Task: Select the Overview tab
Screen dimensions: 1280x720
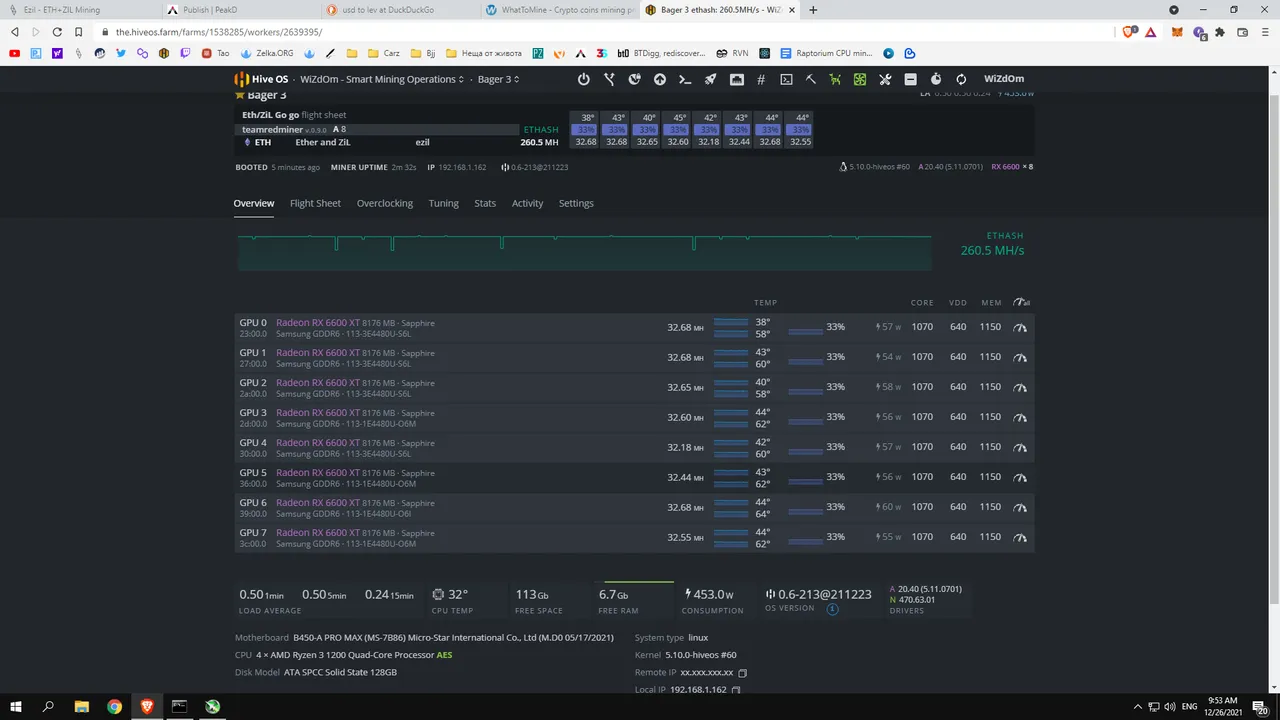Action: 254,203
